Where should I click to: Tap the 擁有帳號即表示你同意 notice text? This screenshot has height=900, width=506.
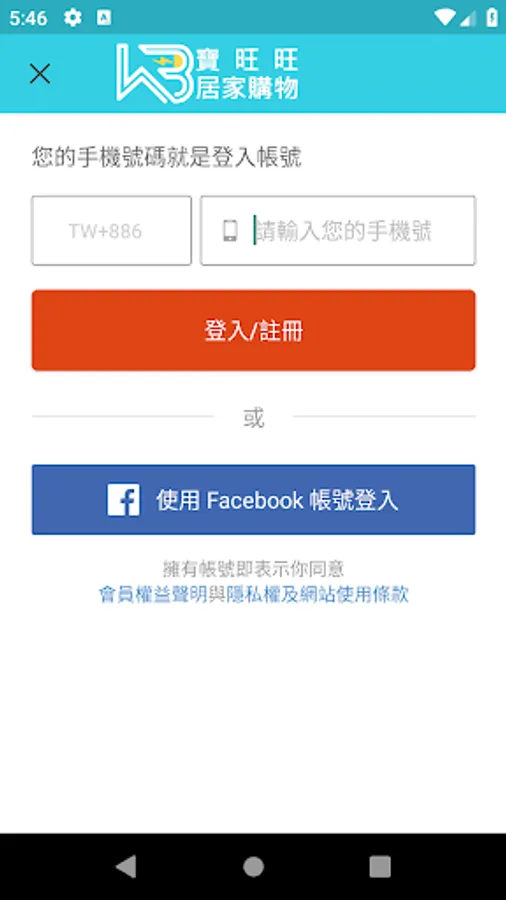point(254,569)
